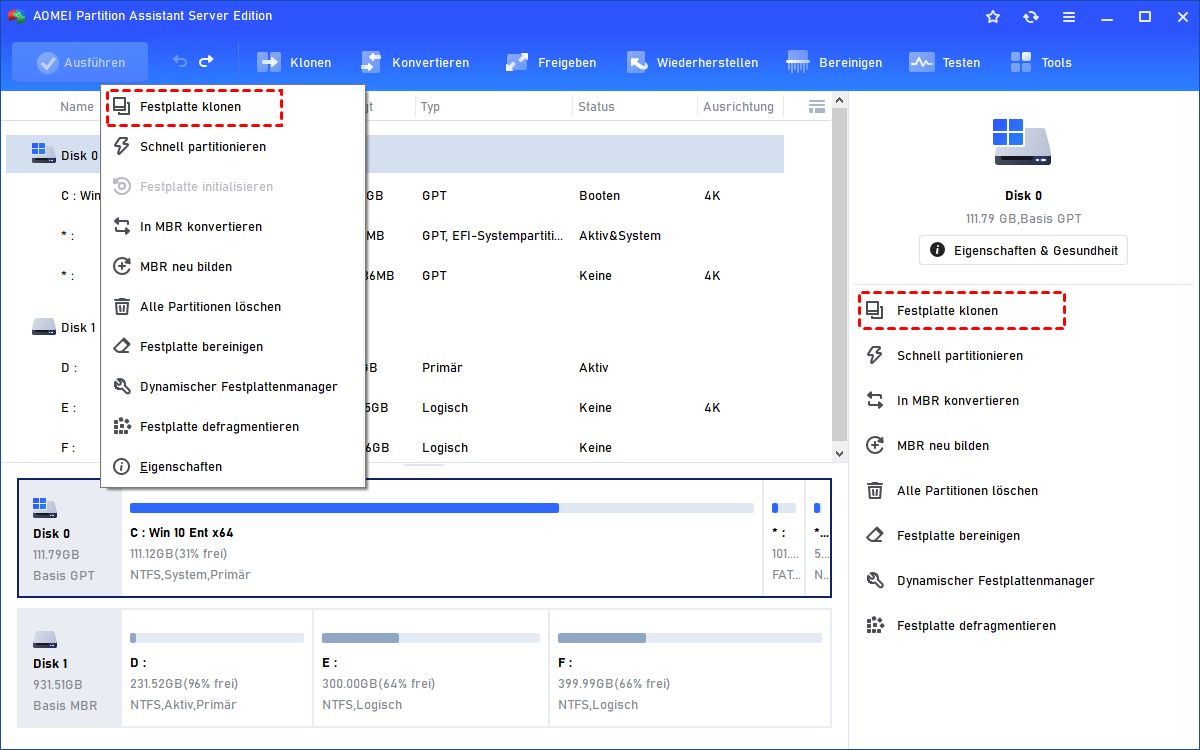Open the Testen toolbar menu
The height and width of the screenshot is (750, 1200).
pyautogui.click(x=945, y=62)
